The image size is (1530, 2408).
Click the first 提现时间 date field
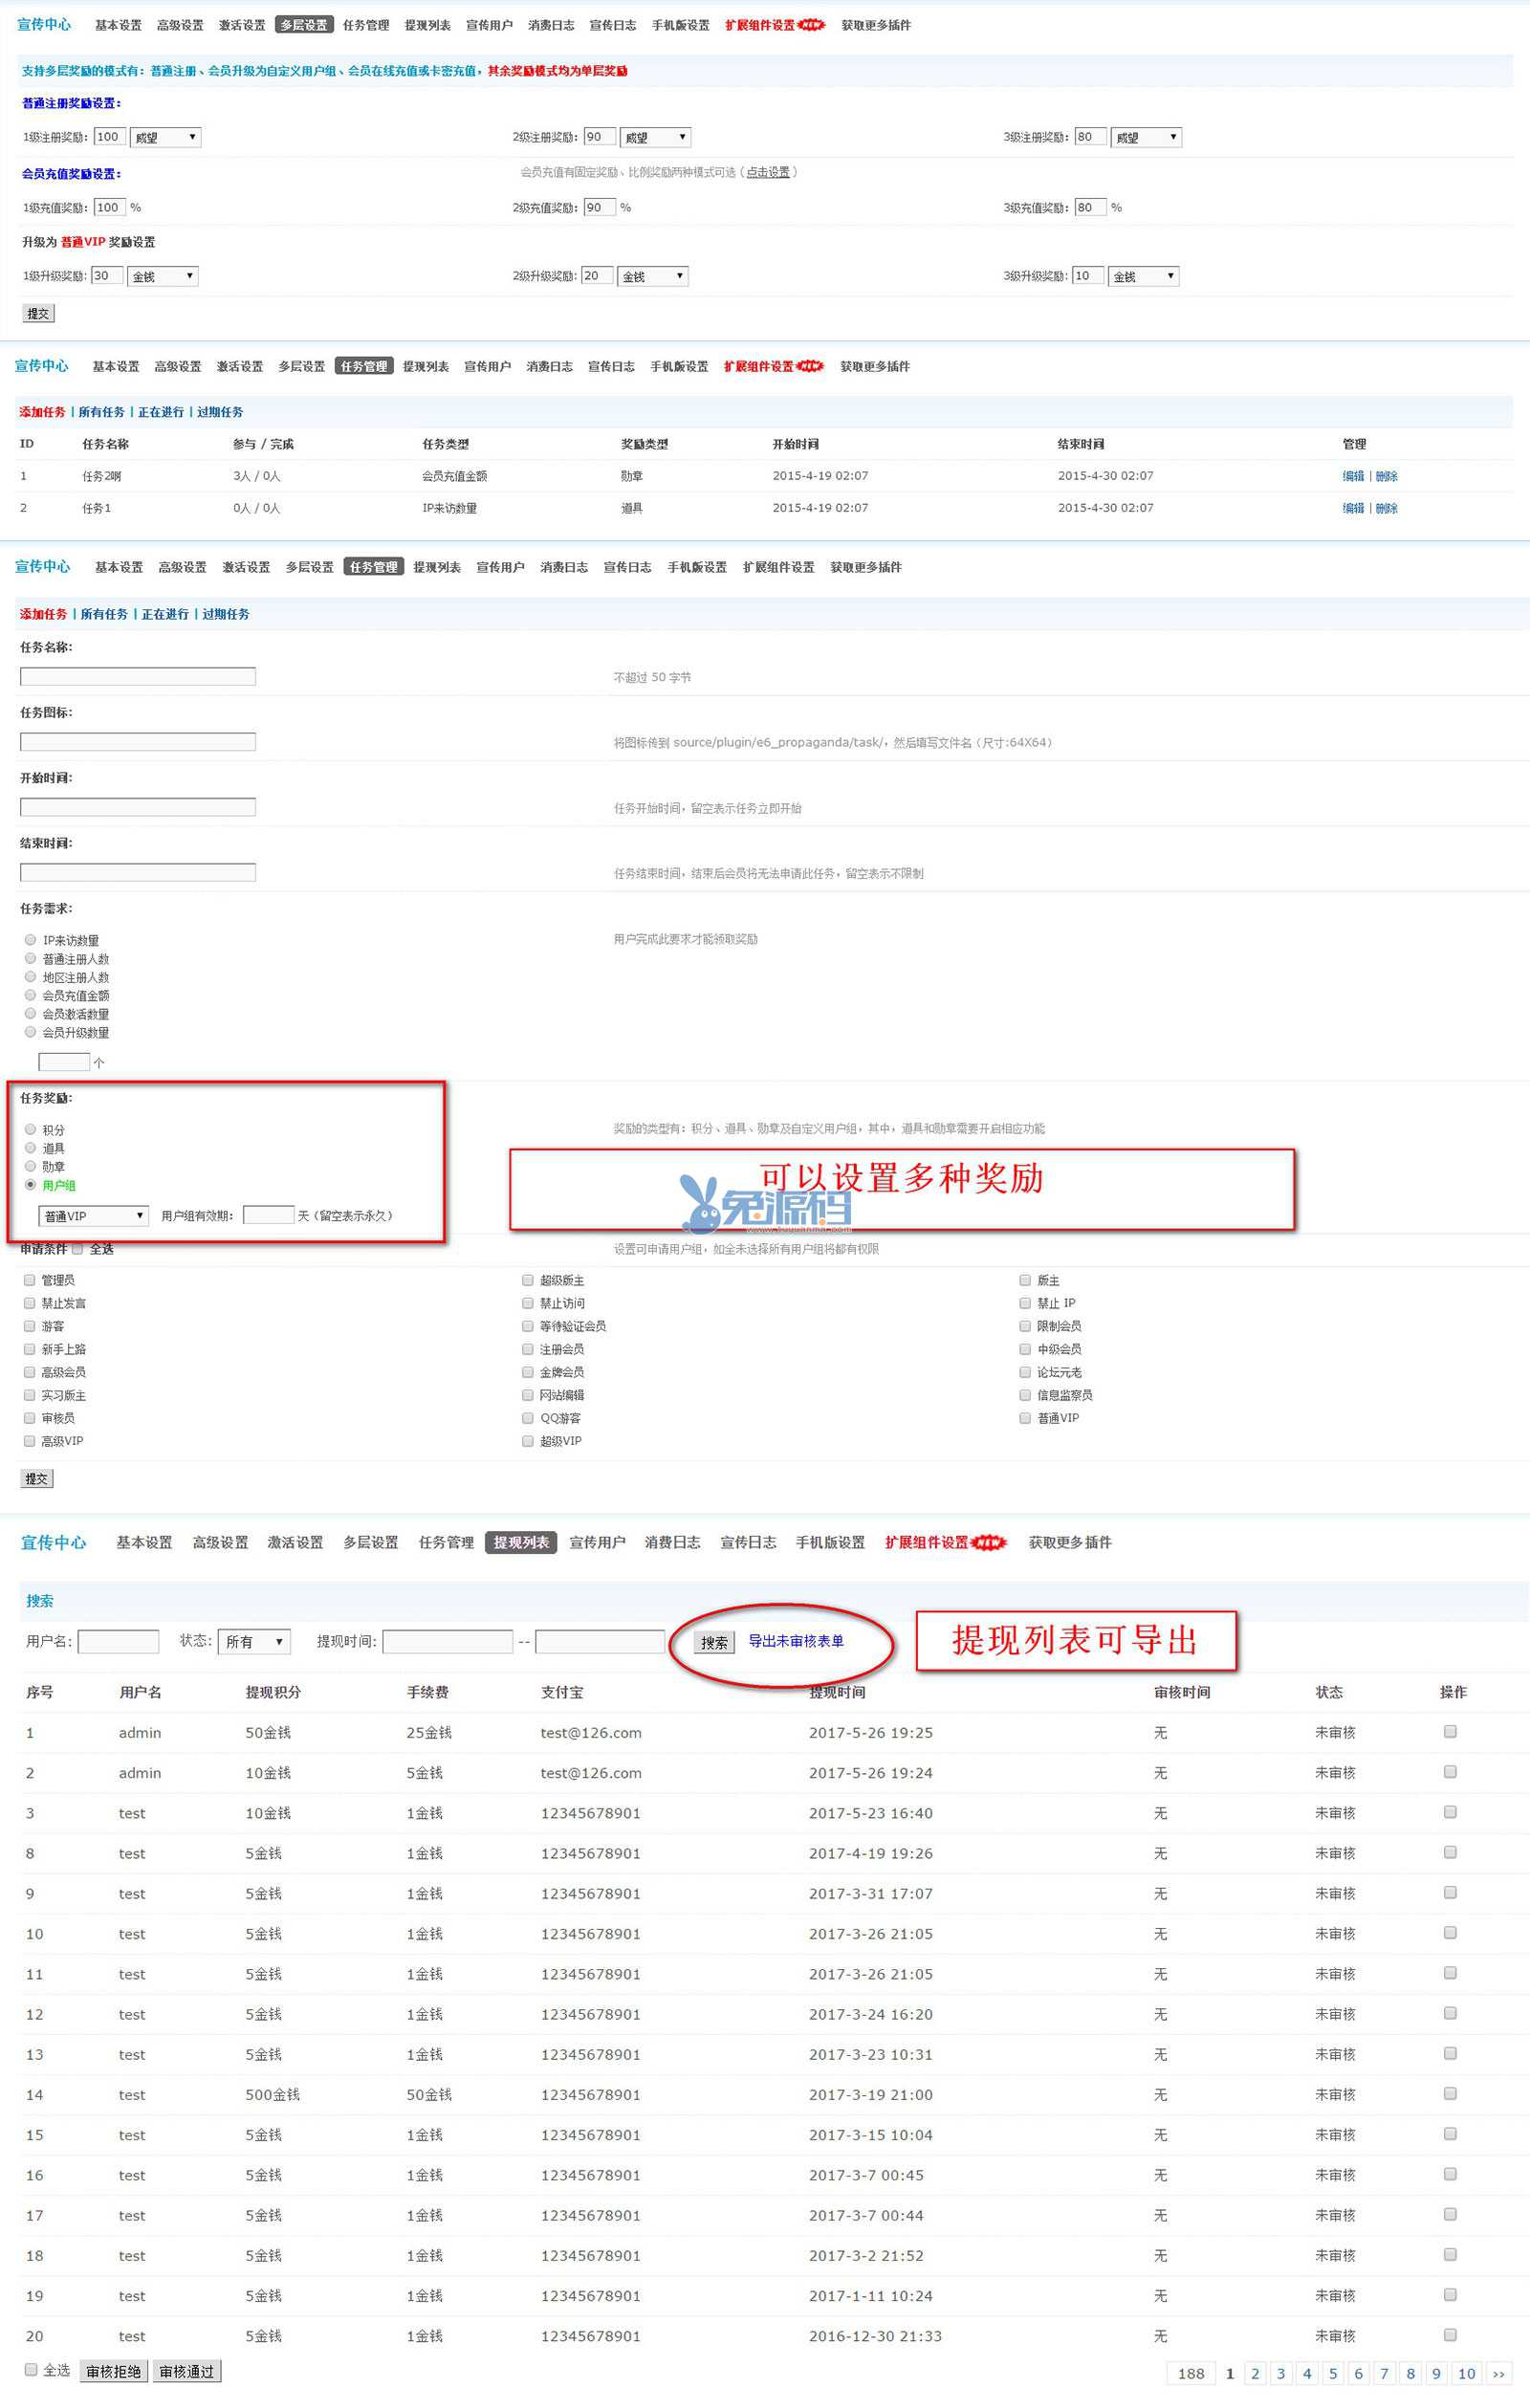447,1641
